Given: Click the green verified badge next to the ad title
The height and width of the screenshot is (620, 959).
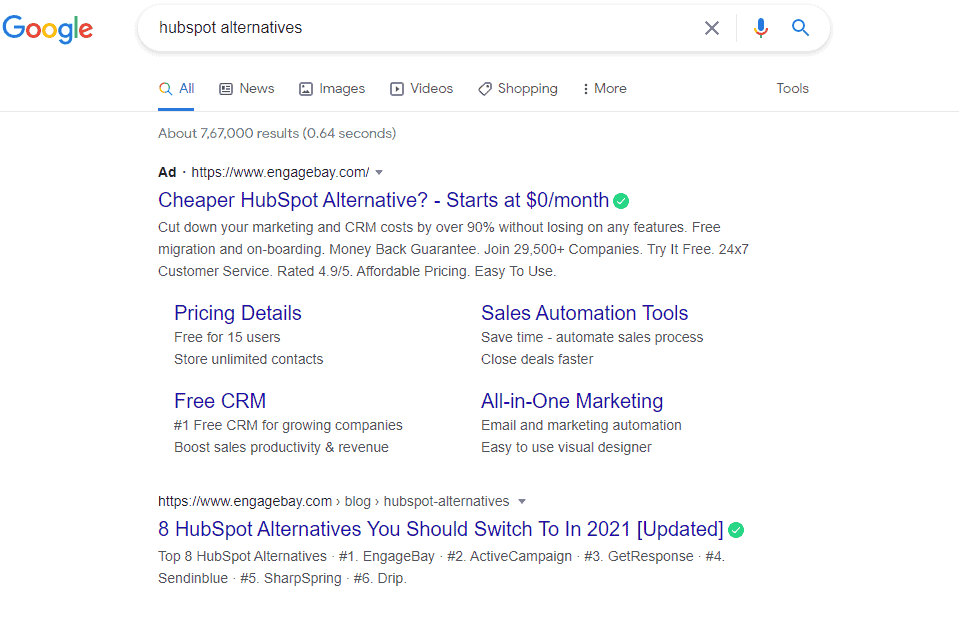Looking at the screenshot, I should pyautogui.click(x=621, y=201).
